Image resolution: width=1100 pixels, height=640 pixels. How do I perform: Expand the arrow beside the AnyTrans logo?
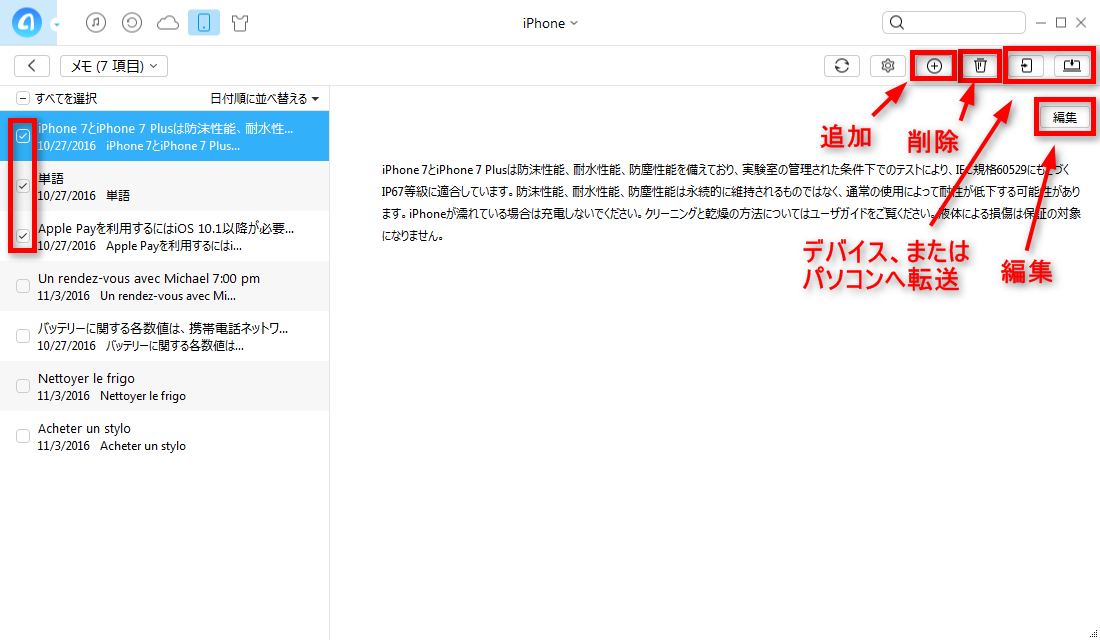(57, 25)
